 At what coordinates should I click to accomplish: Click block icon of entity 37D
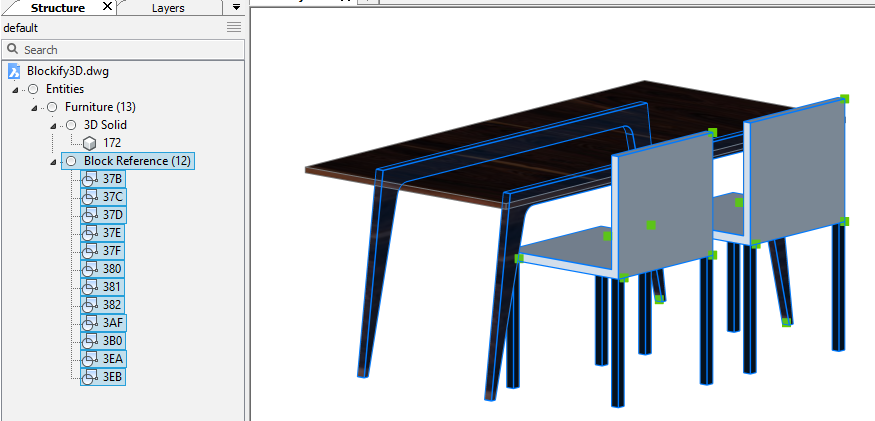click(89, 215)
